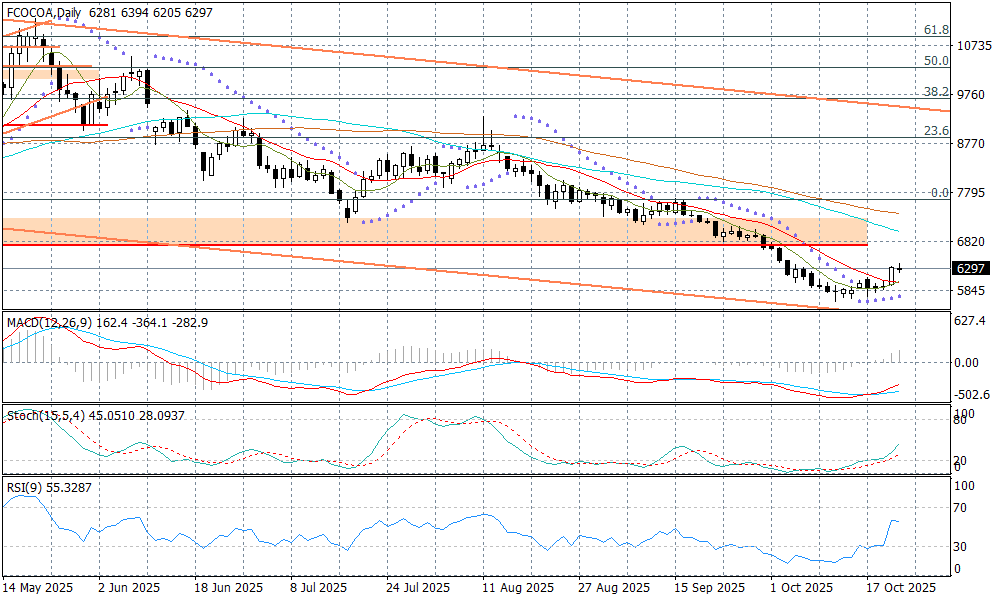Click the 10735 price axis label

pos(973,46)
